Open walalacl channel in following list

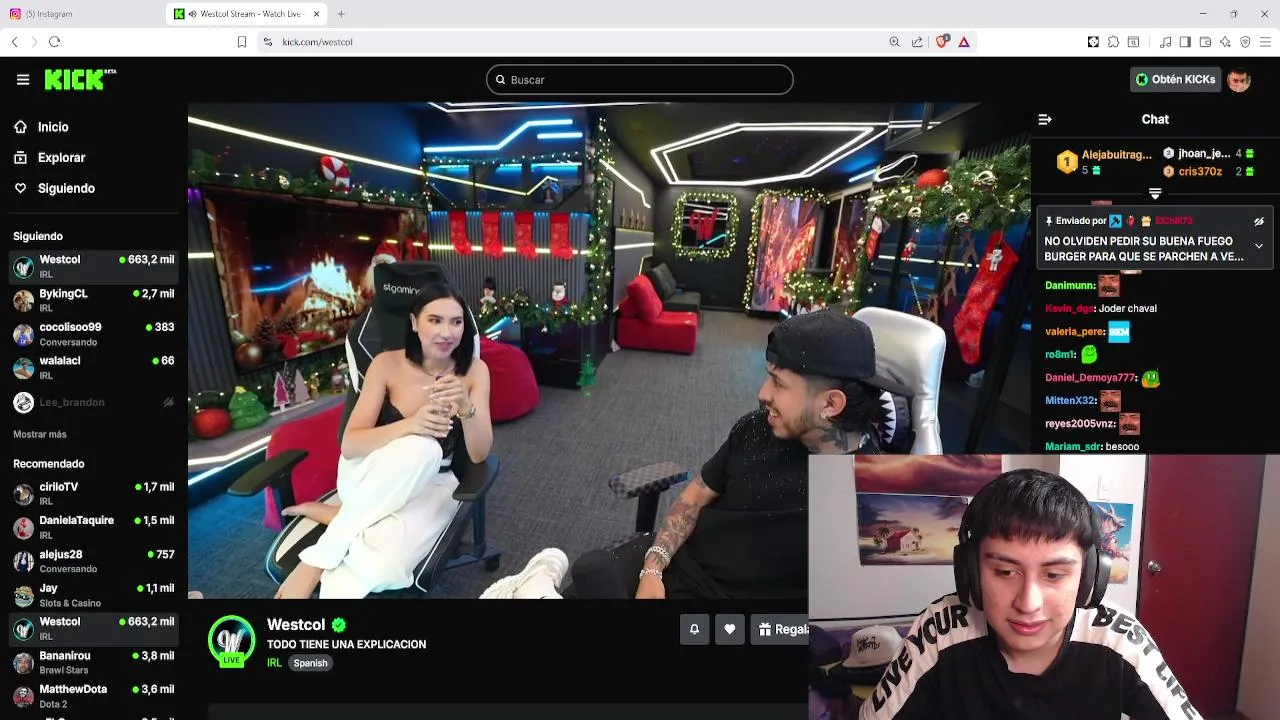(94, 367)
